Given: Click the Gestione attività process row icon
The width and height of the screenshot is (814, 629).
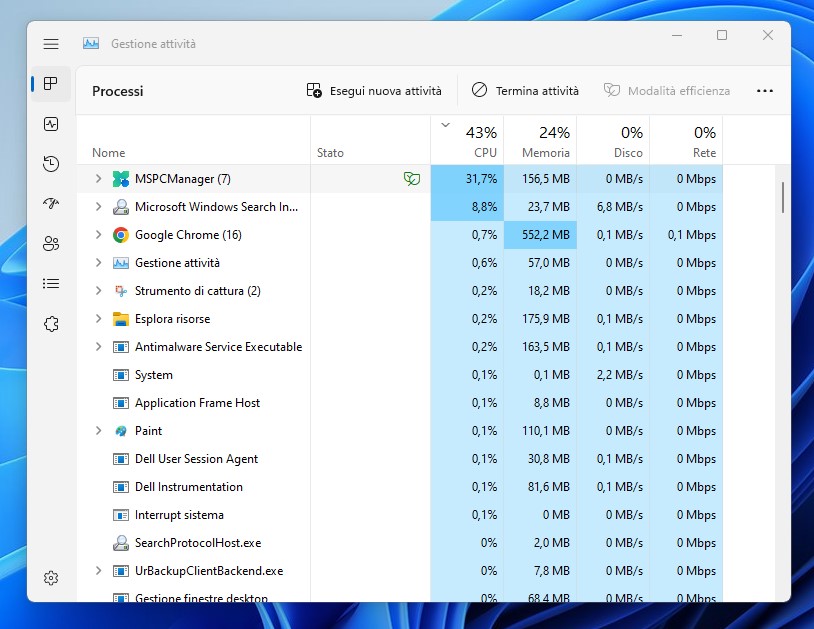Looking at the screenshot, I should click(120, 263).
